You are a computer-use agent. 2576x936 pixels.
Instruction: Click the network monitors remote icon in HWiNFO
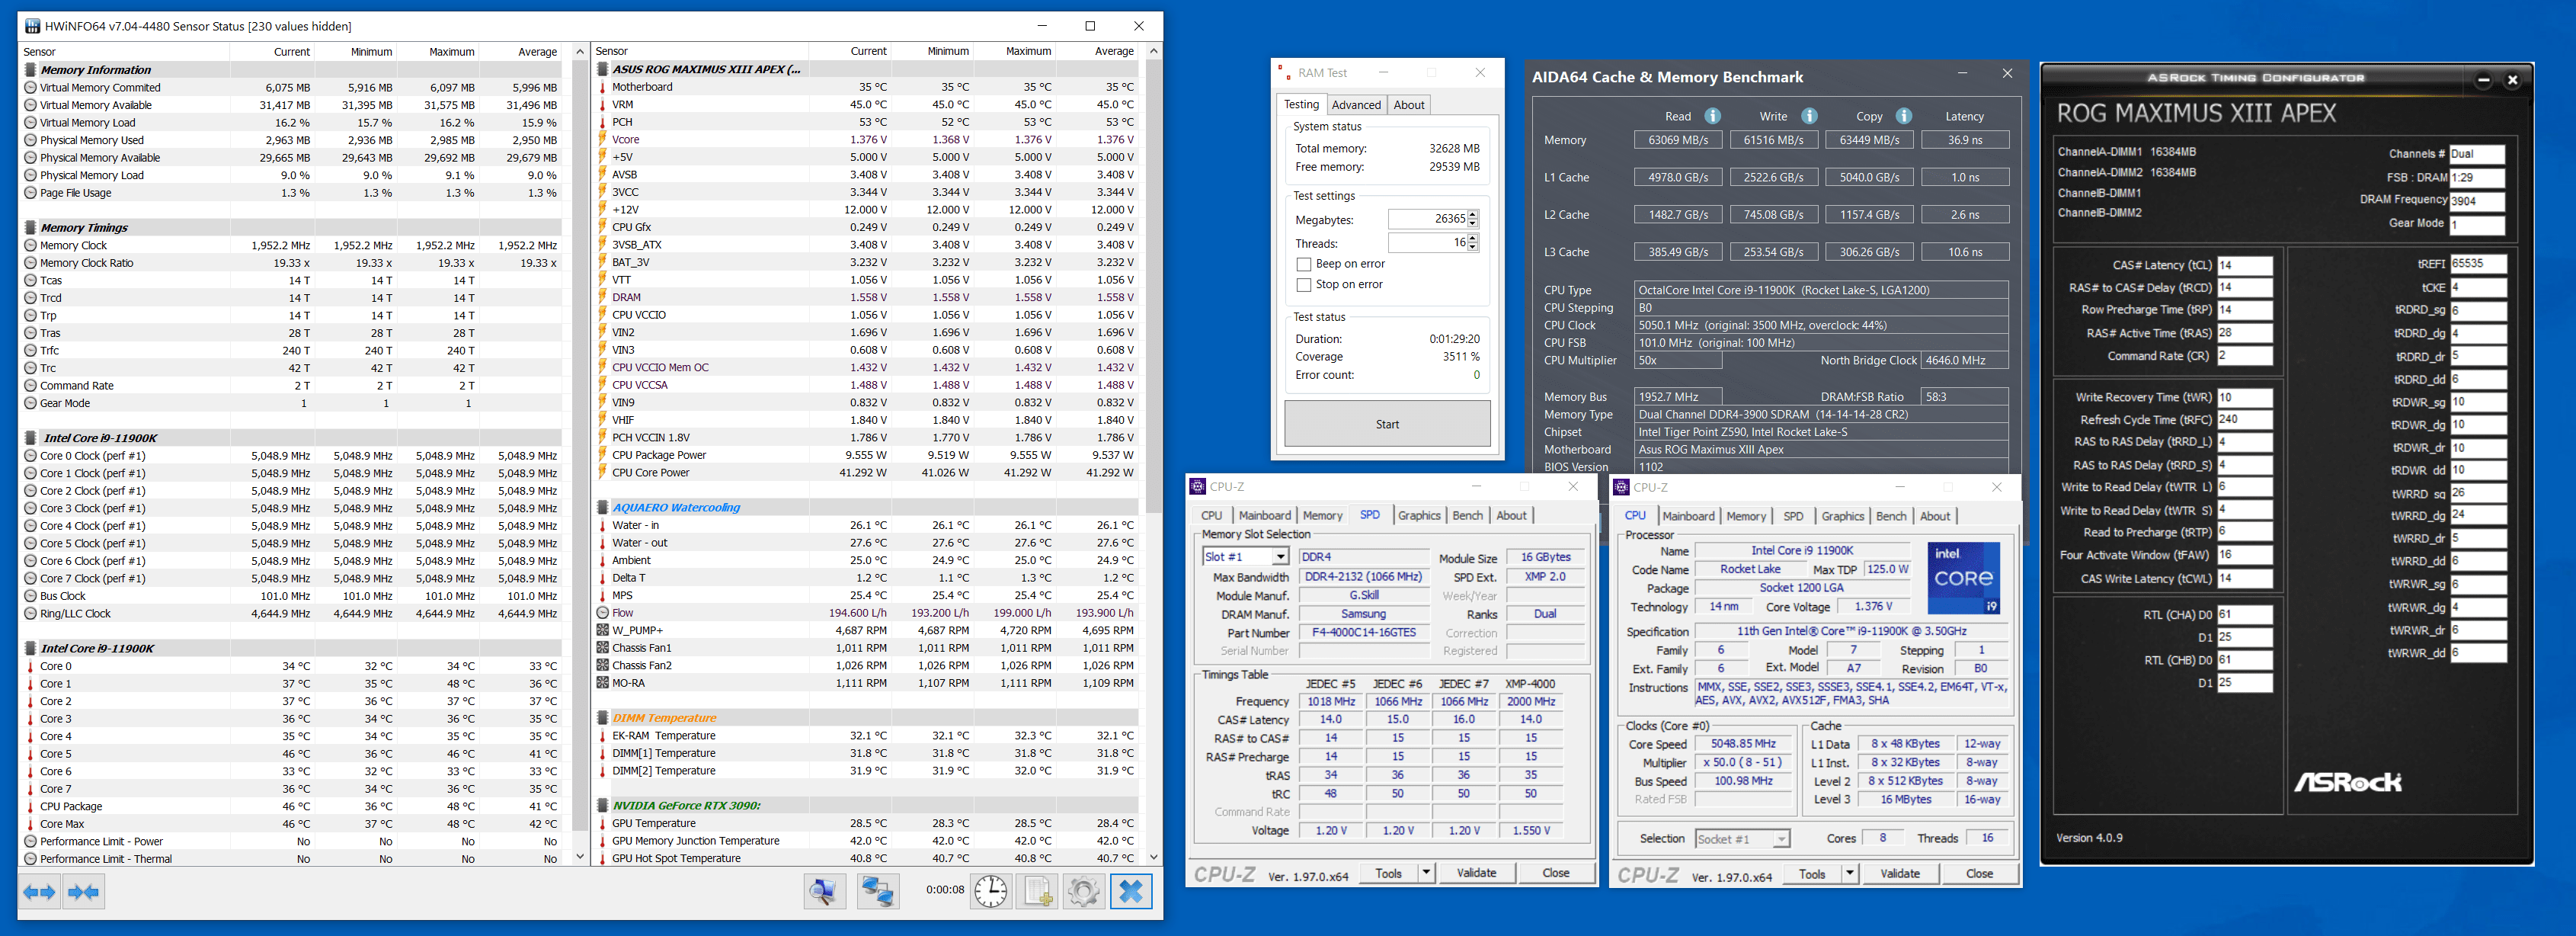tap(878, 891)
